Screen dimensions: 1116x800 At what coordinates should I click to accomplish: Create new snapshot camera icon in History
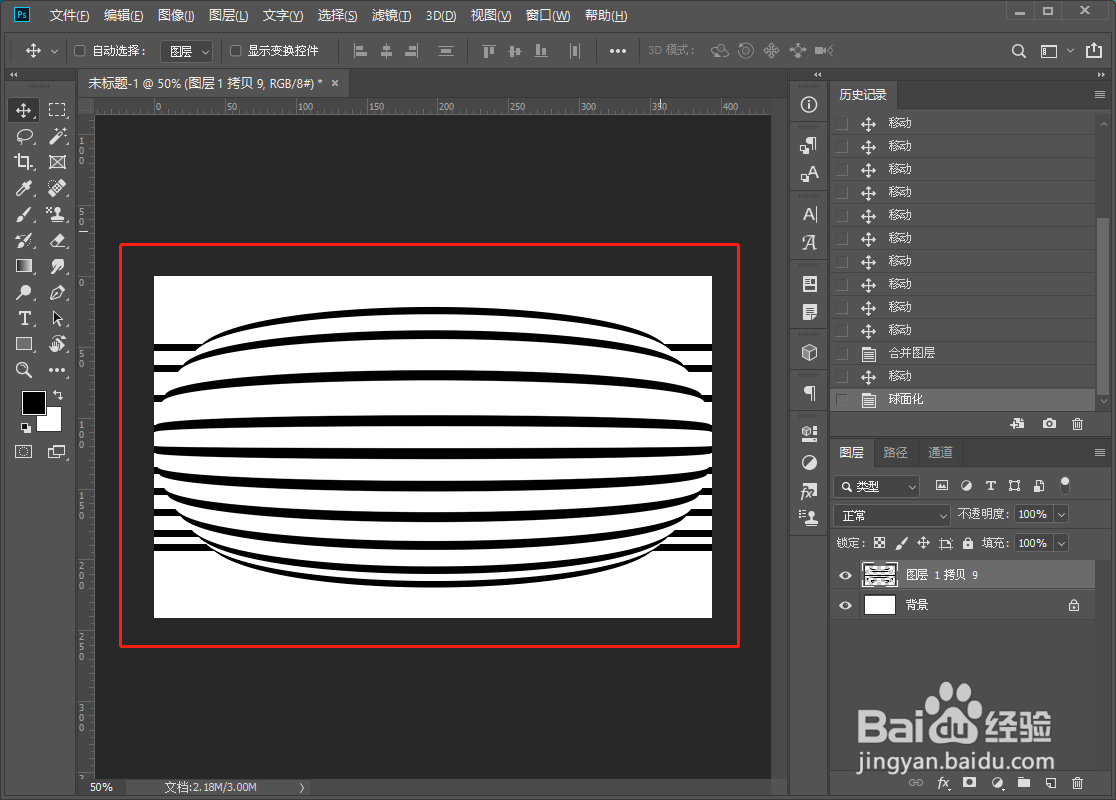1049,423
